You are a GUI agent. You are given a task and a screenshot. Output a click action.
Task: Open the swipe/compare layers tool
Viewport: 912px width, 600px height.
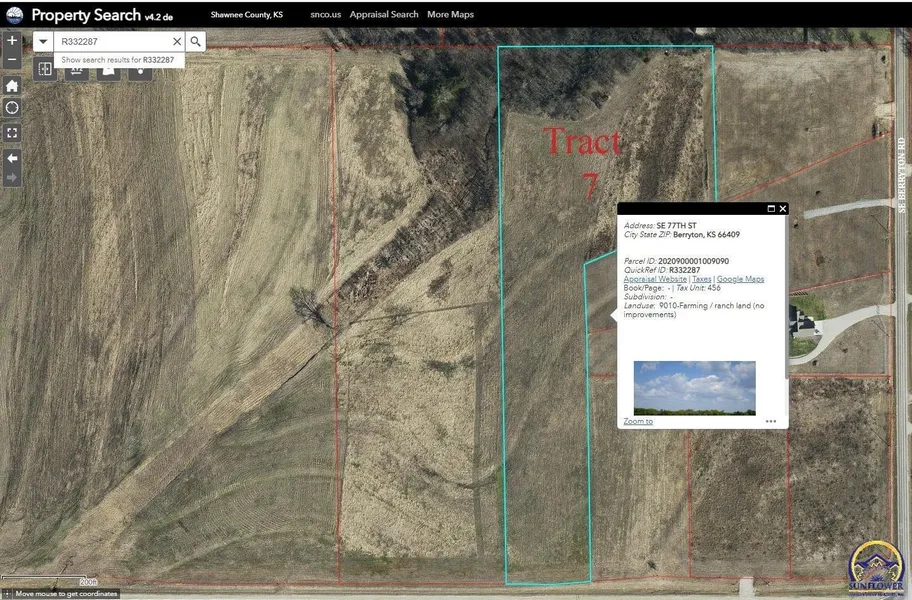(x=45, y=68)
